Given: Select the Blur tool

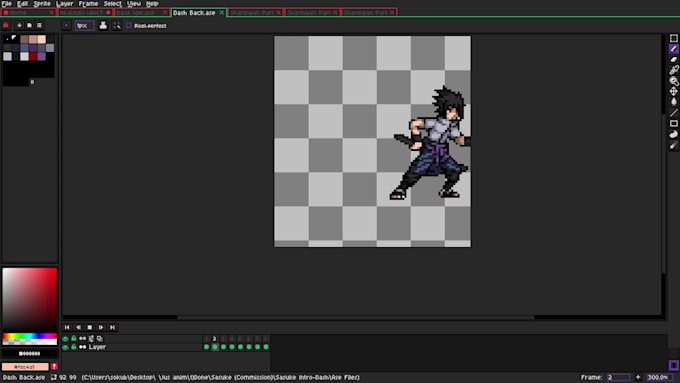Looking at the screenshot, I should click(x=673, y=146).
